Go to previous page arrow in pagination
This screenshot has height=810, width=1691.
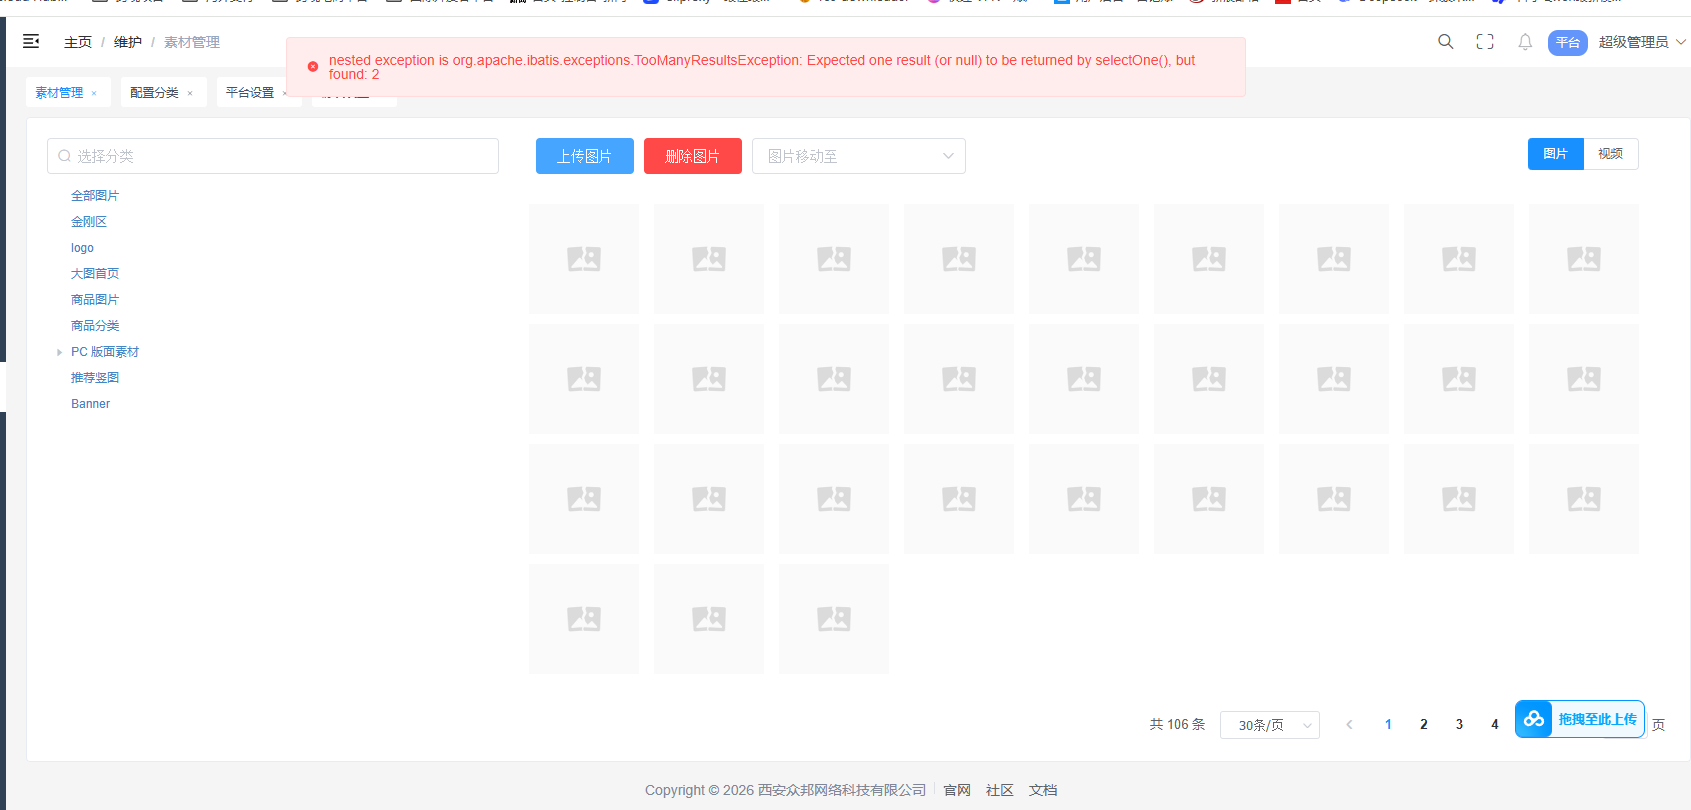(1349, 725)
